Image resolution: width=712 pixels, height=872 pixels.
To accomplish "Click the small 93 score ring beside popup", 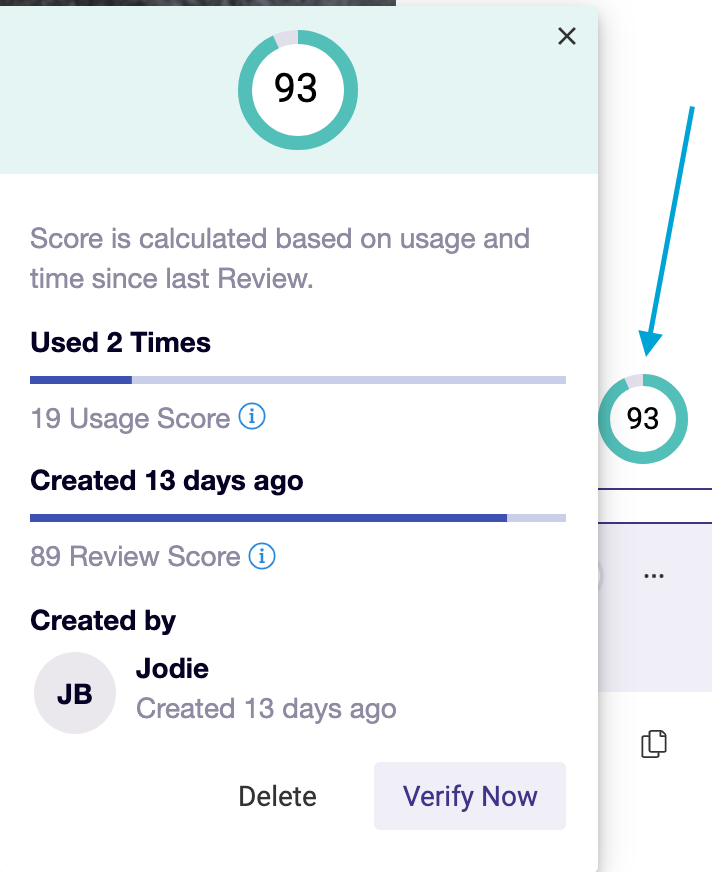I will (643, 418).
